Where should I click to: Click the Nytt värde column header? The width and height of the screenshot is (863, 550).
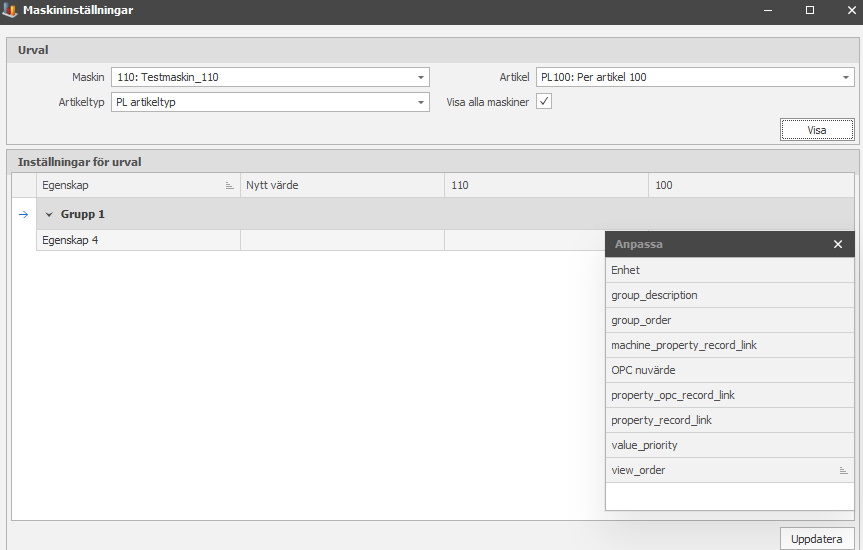coord(342,186)
